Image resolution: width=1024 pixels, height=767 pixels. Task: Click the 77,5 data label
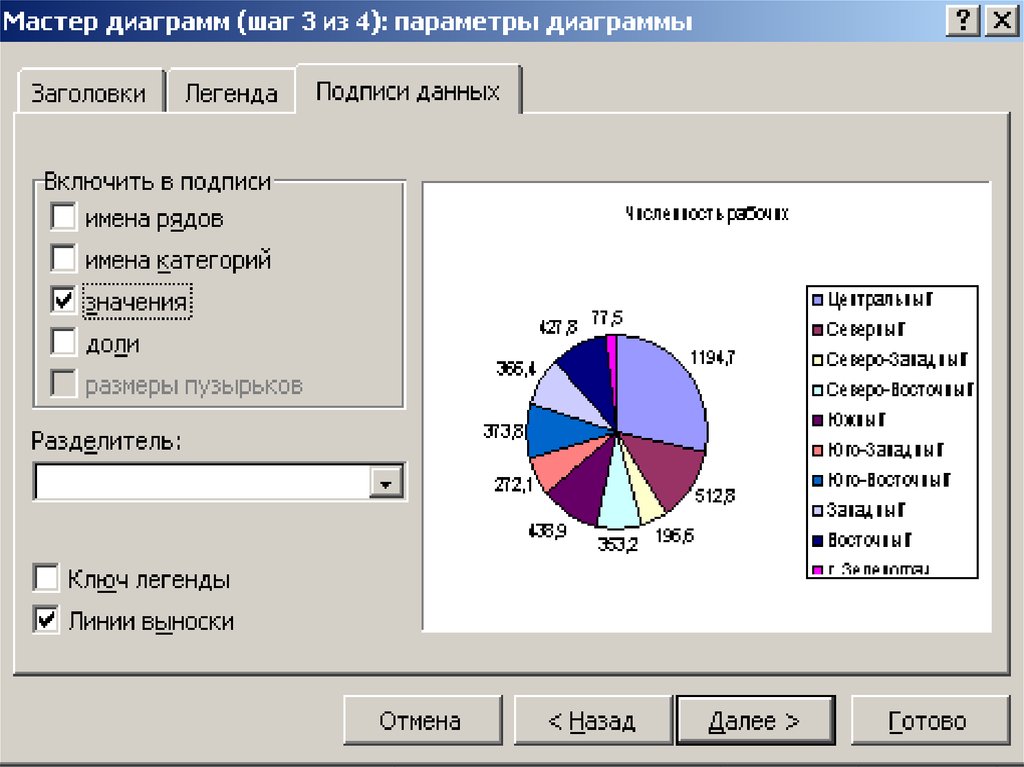[607, 318]
